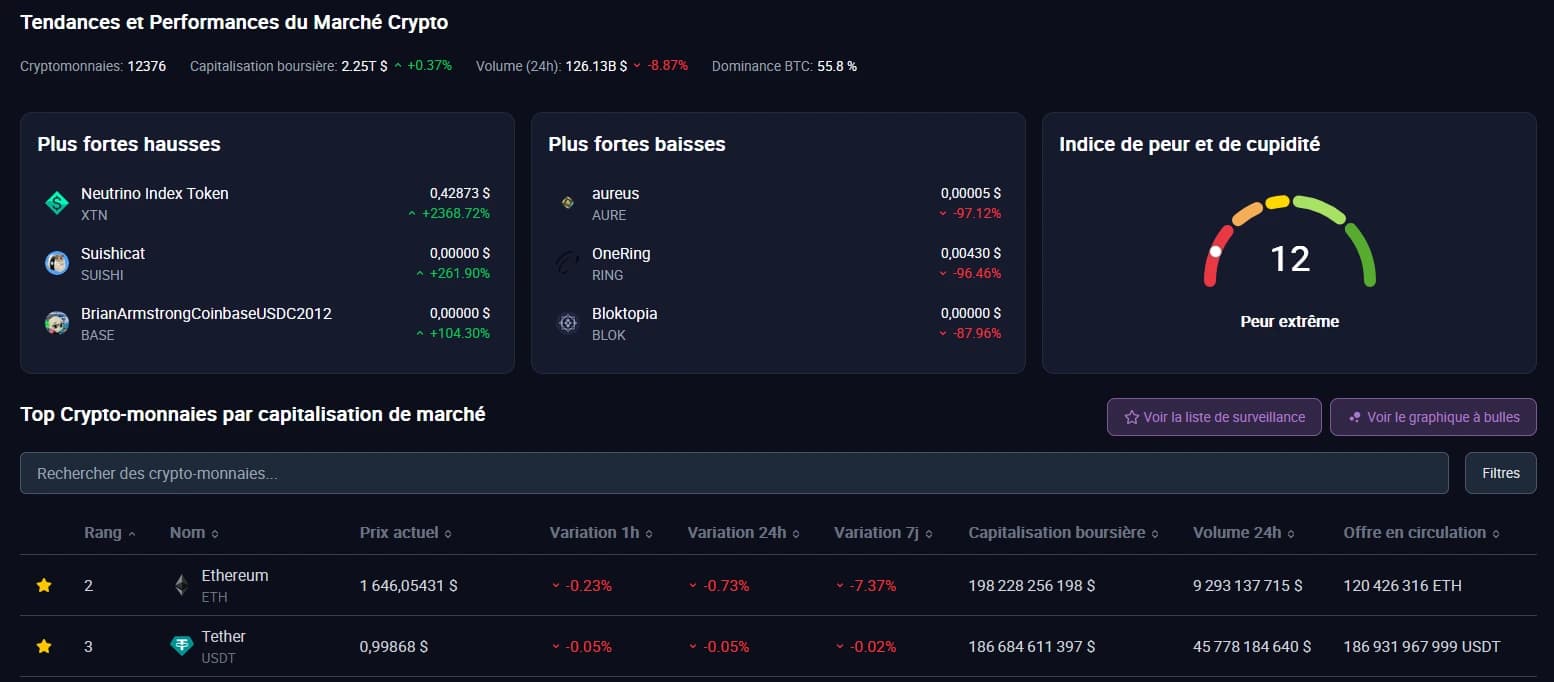Sort by Prix actuel column header

(405, 532)
